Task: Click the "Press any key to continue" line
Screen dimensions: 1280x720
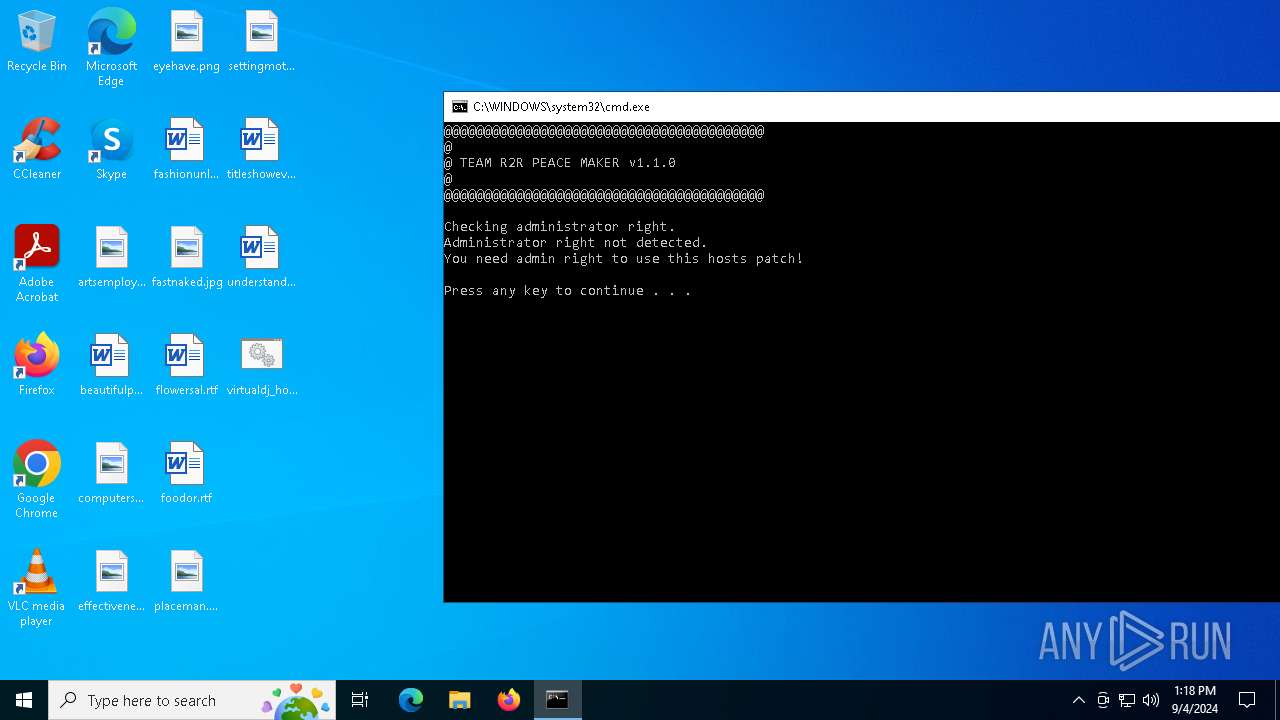Action: (x=567, y=291)
